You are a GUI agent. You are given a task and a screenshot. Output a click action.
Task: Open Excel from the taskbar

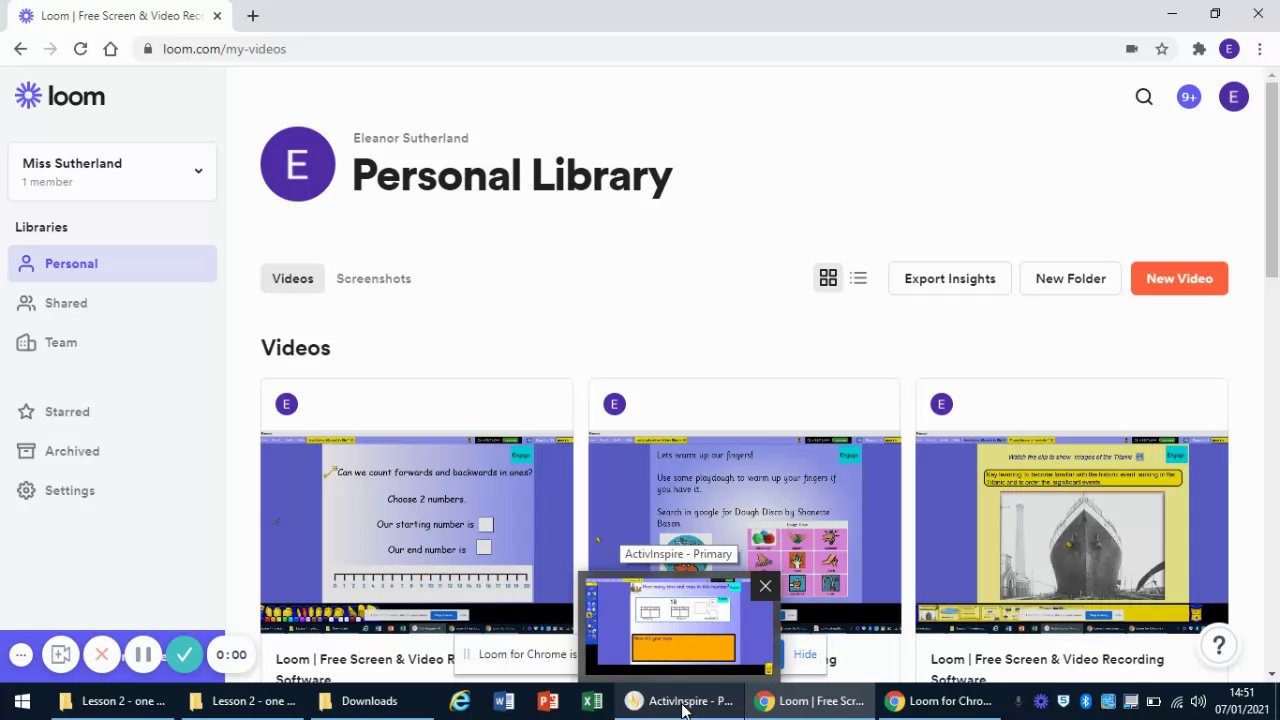(x=592, y=701)
